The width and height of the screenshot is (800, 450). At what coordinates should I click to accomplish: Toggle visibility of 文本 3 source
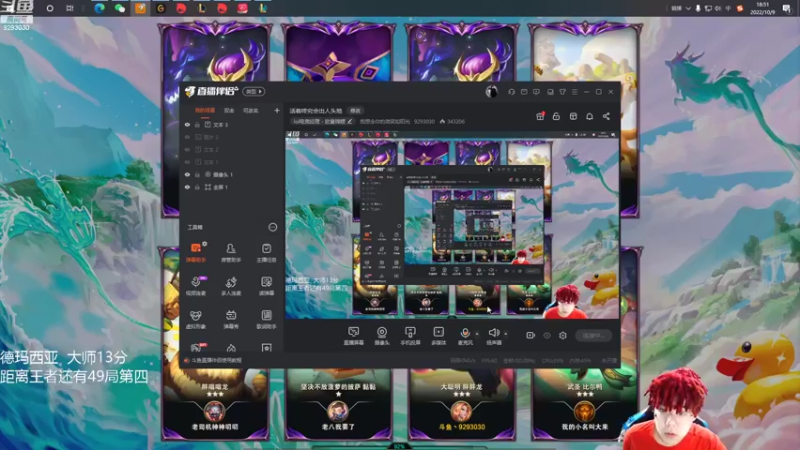(x=187, y=124)
